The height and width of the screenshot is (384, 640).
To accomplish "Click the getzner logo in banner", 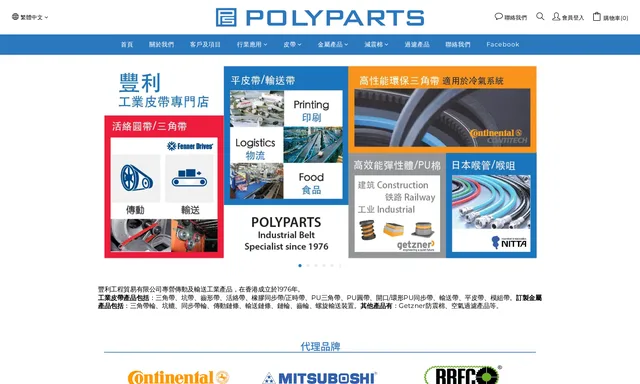I will point(416,245).
